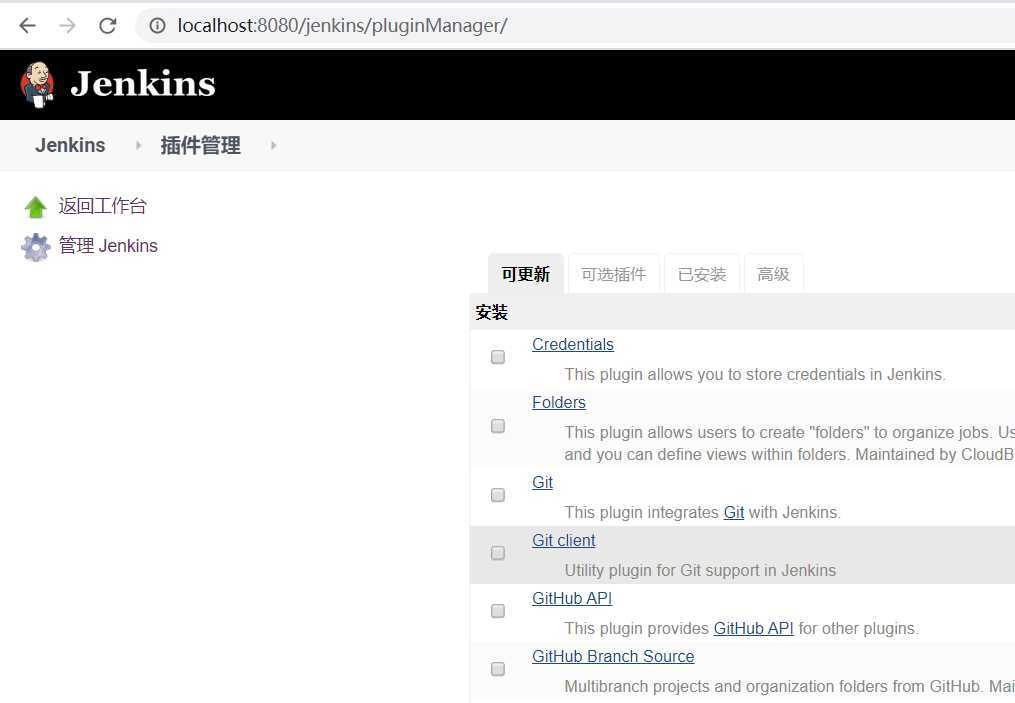Open the Credentials plugin link
This screenshot has height=703, width=1015.
(x=573, y=344)
